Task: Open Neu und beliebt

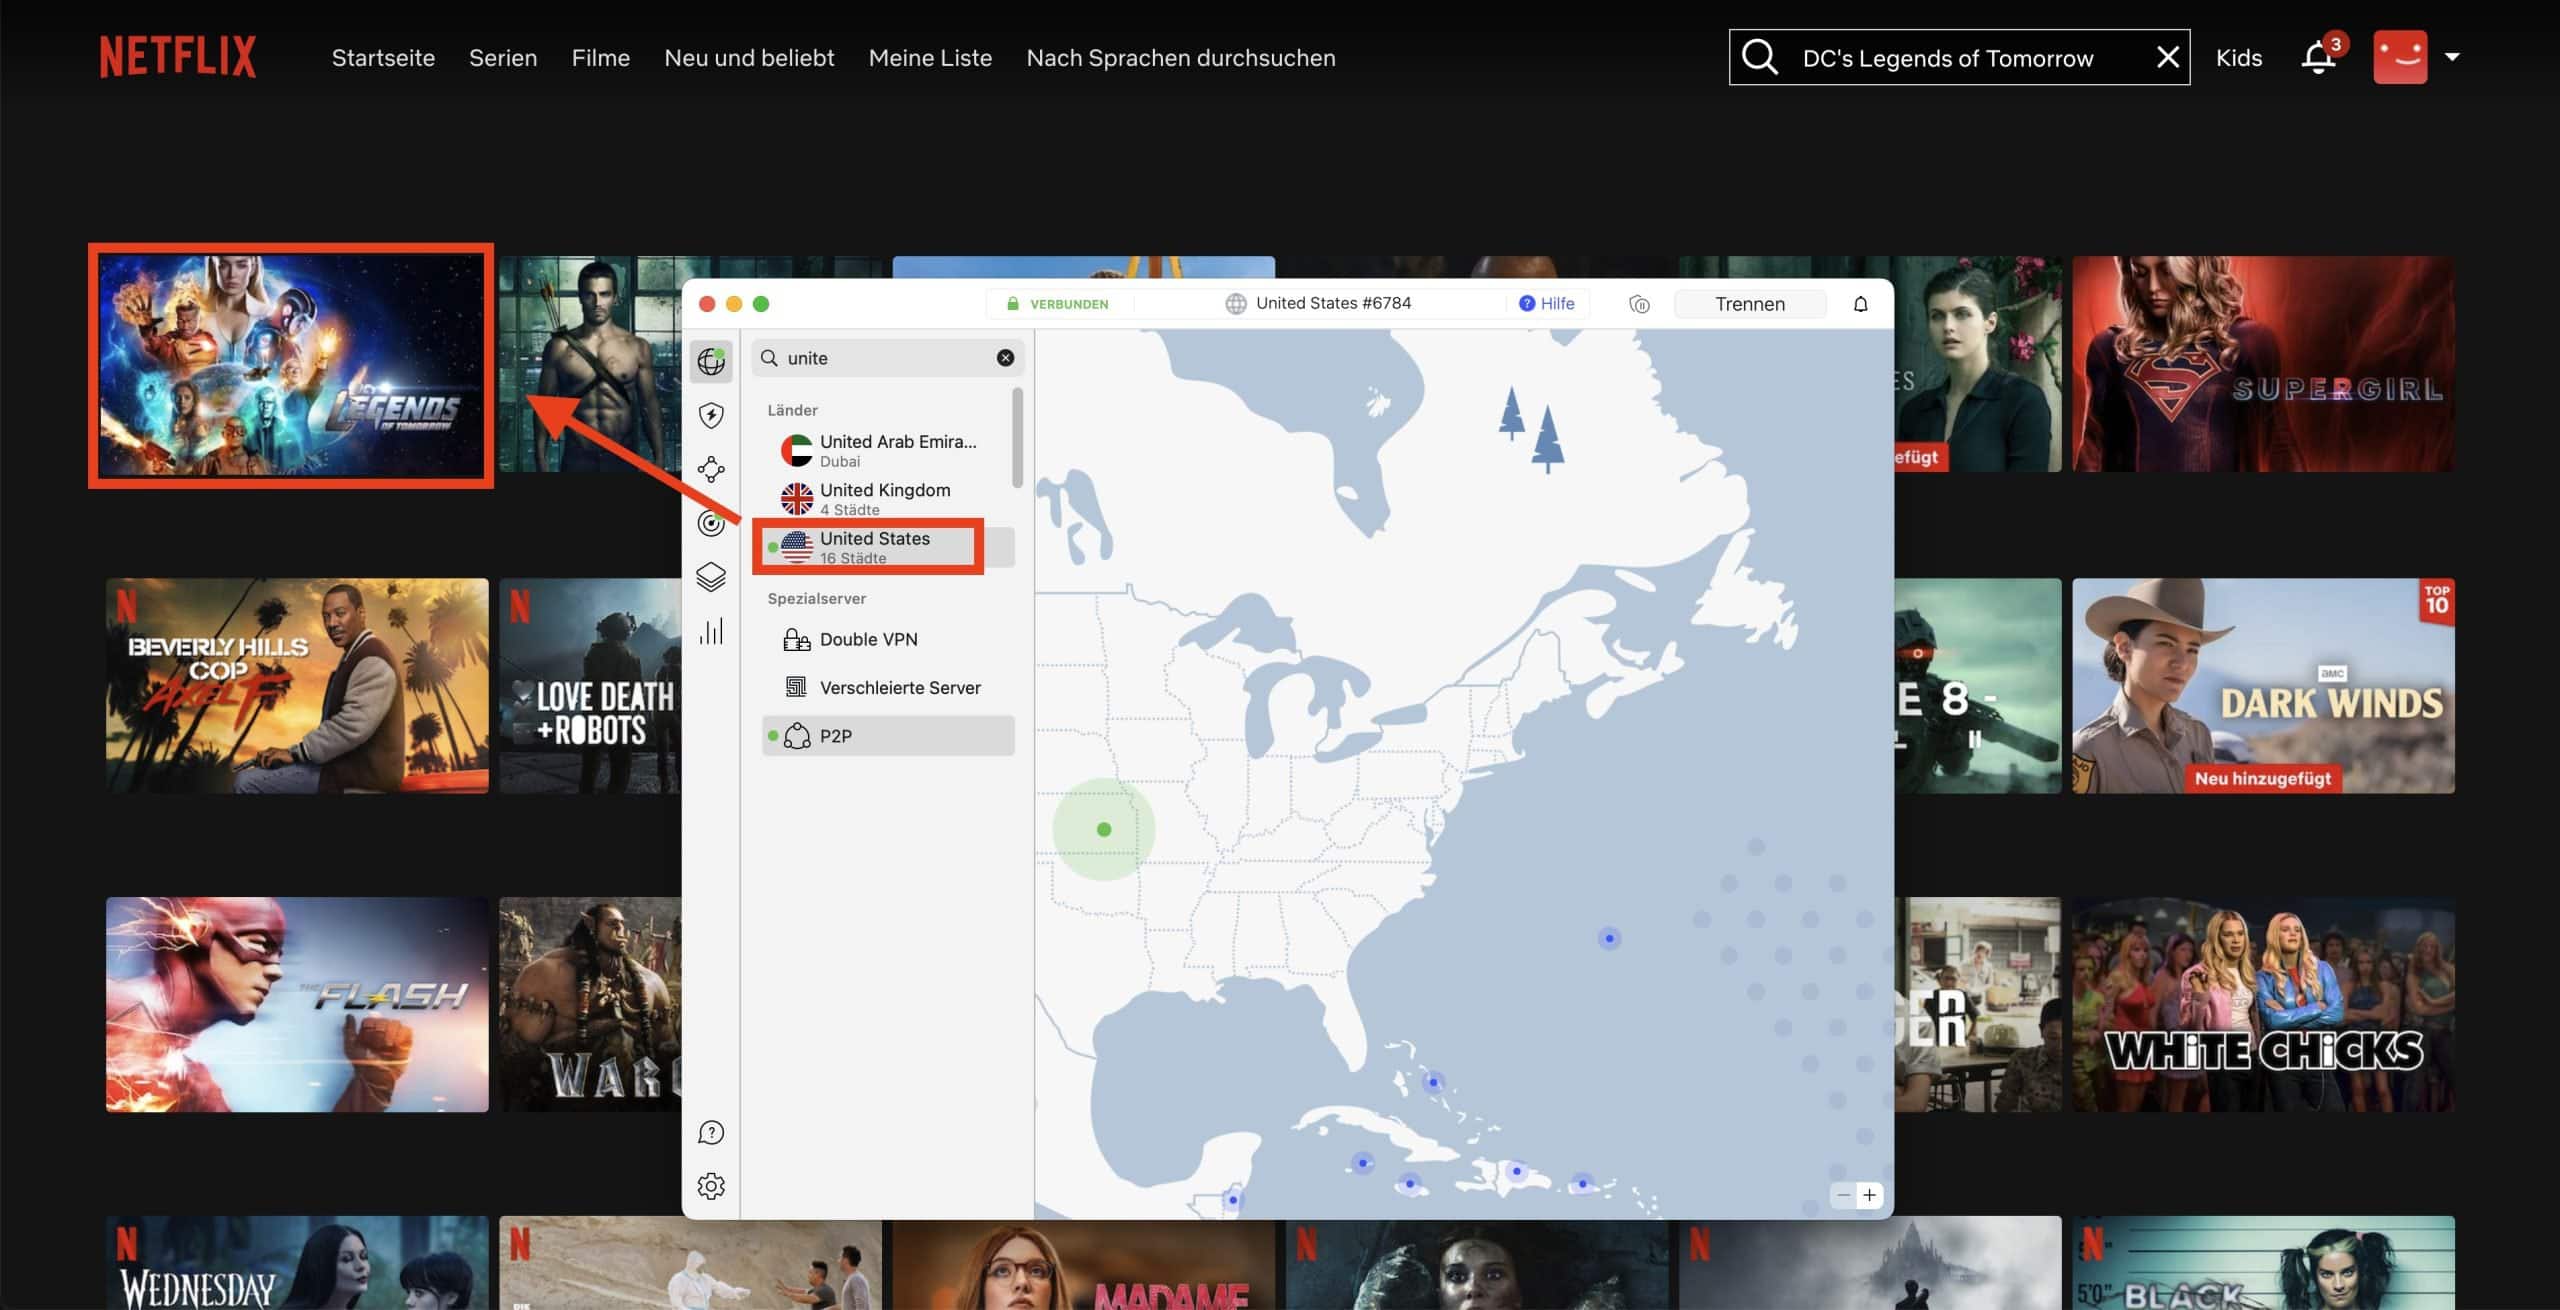Action: [749, 58]
